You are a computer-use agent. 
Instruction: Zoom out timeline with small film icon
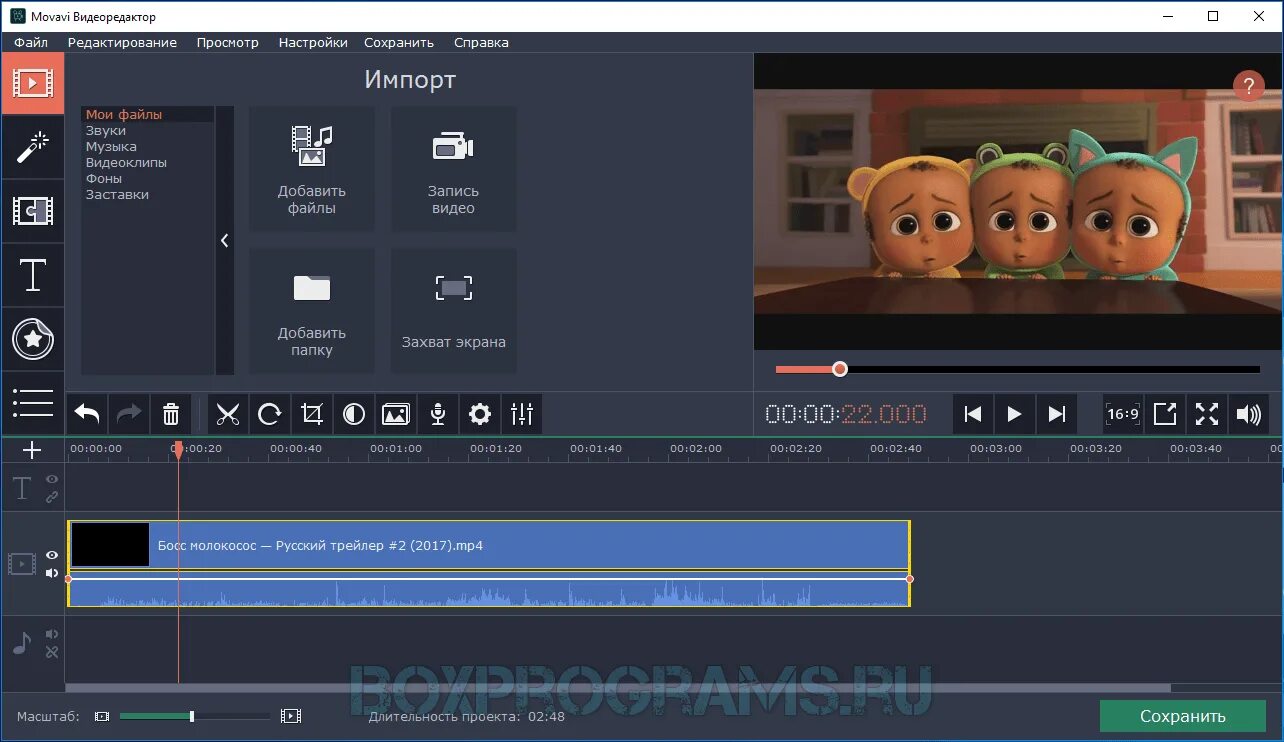point(102,716)
